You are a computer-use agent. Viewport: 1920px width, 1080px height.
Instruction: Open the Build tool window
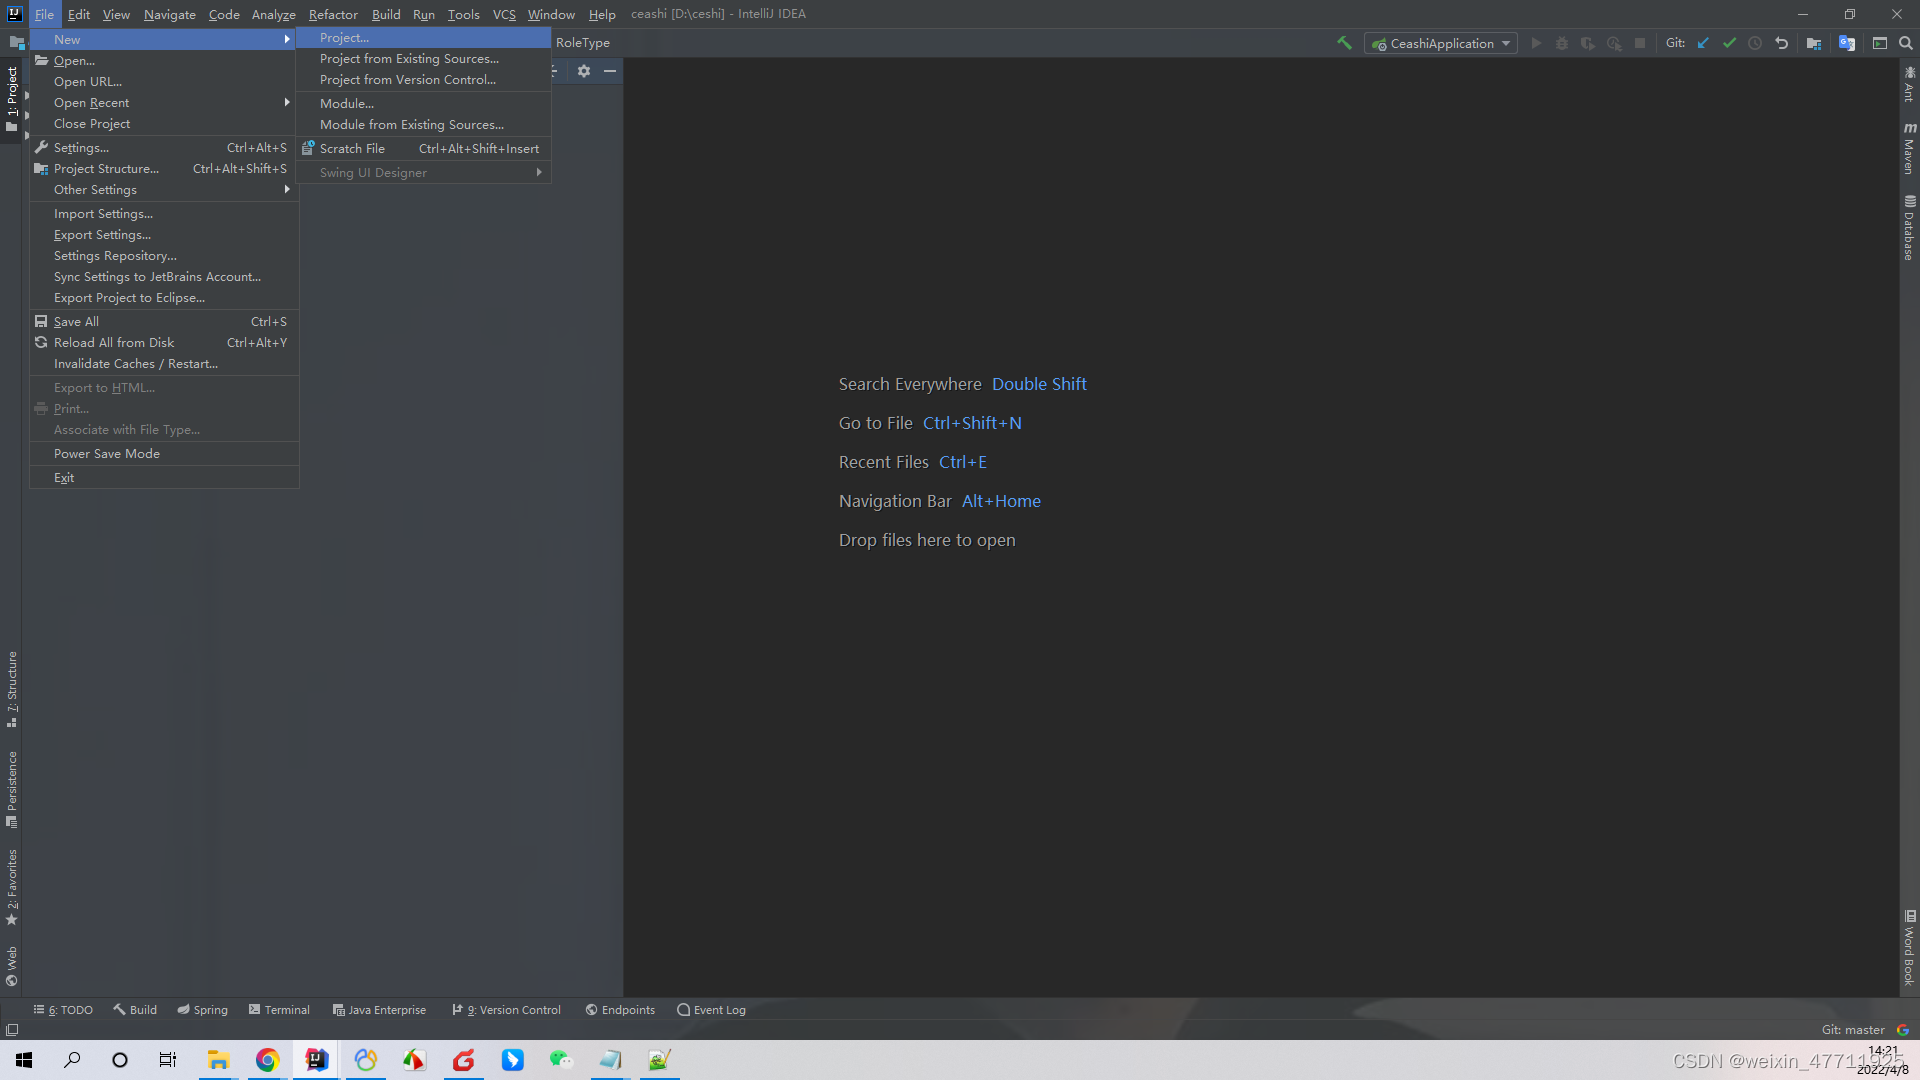coord(135,1010)
